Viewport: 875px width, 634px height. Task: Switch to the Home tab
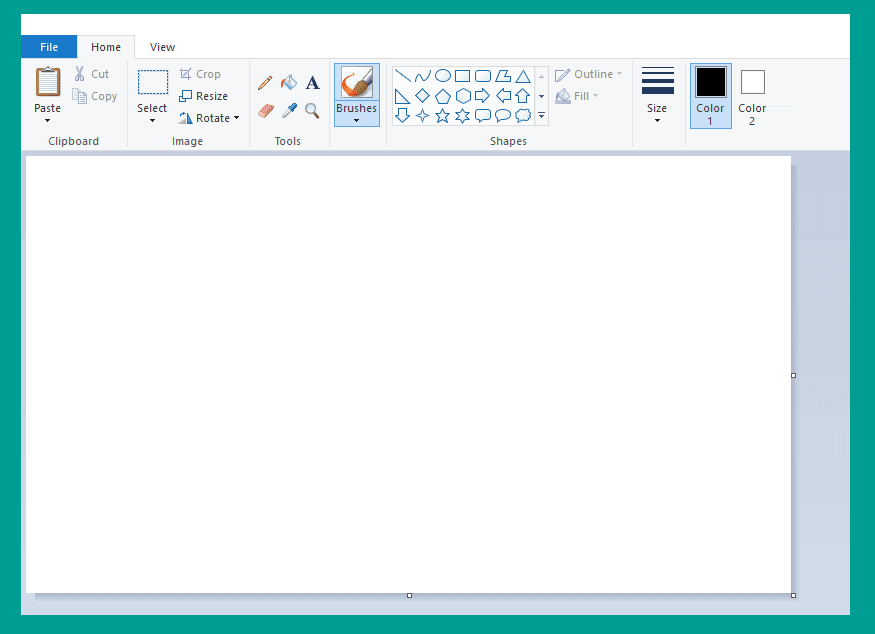pyautogui.click(x=106, y=47)
